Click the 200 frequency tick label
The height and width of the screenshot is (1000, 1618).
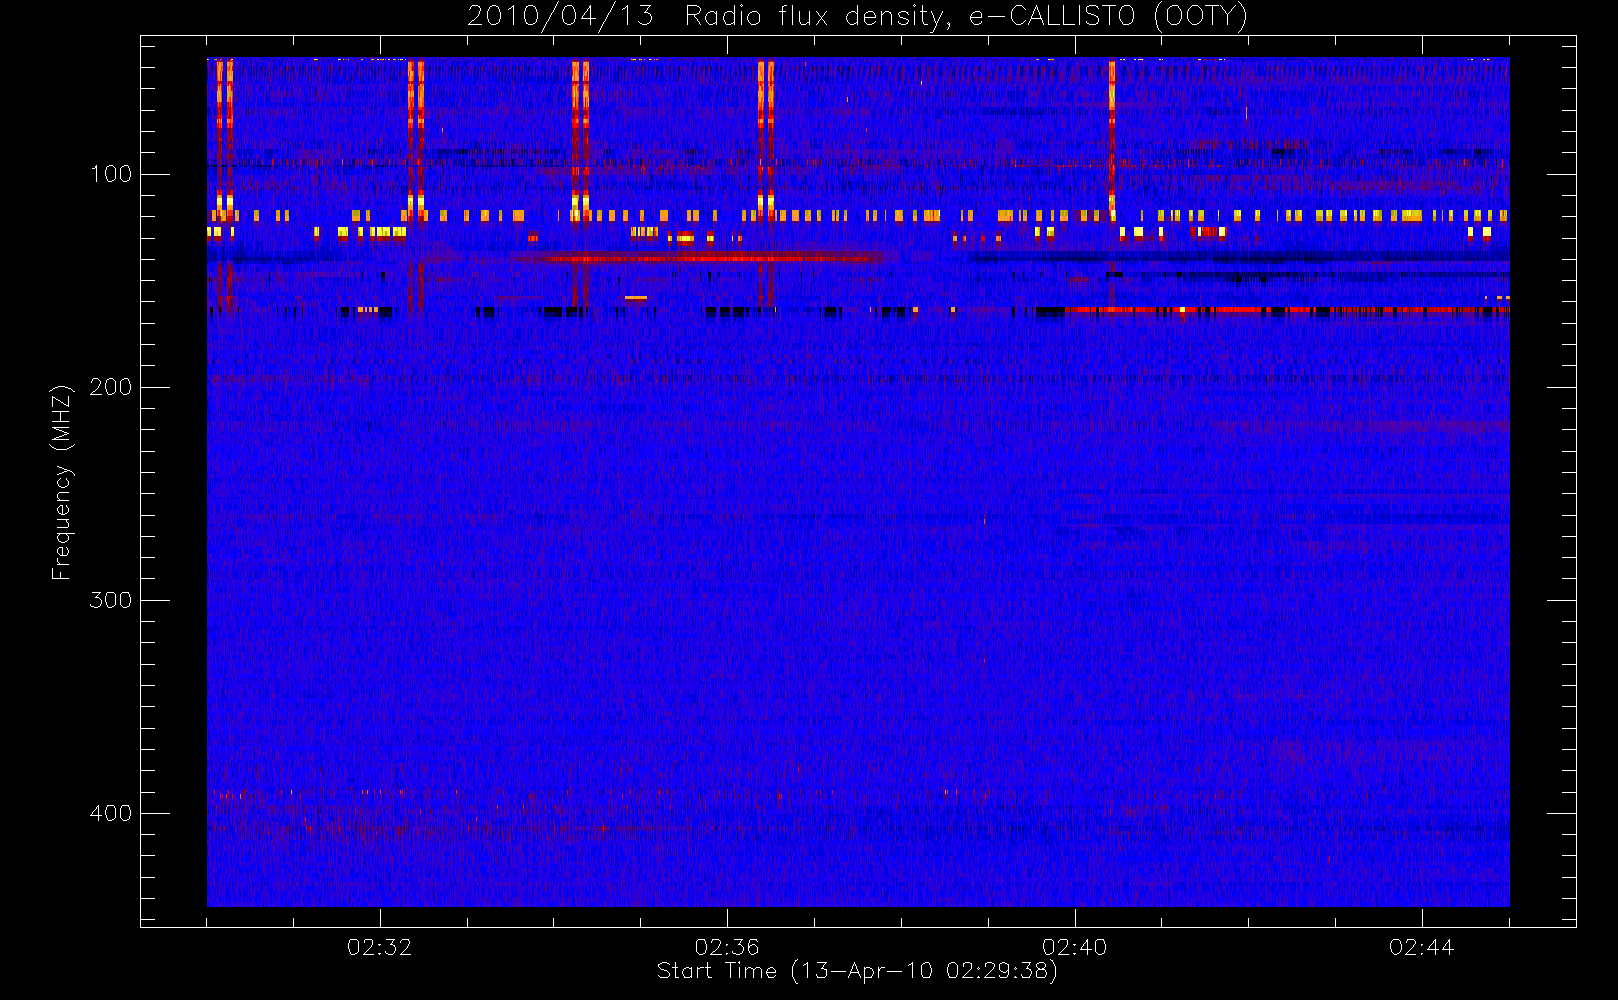(x=111, y=387)
